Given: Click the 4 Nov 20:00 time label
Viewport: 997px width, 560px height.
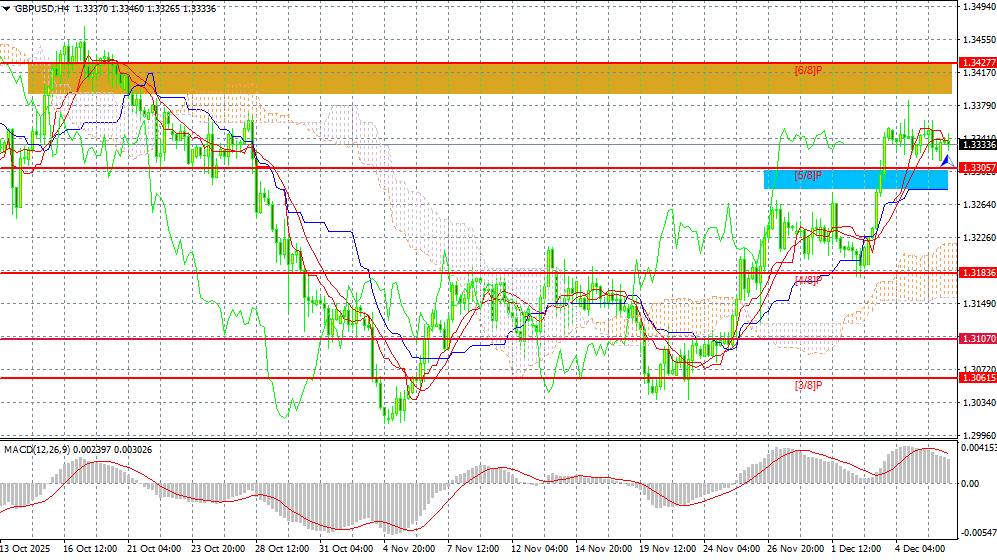Looking at the screenshot, I should coord(409,549).
